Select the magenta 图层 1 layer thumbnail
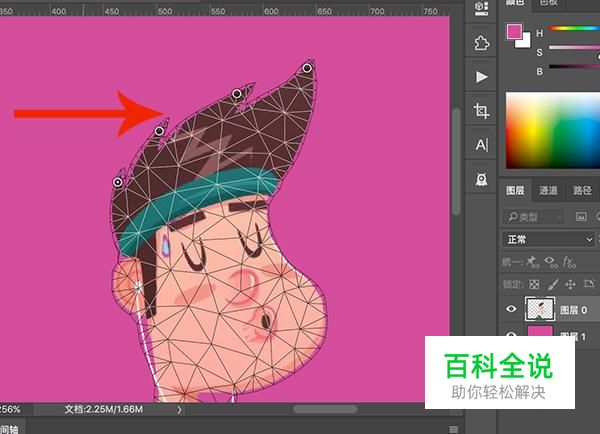Image resolution: width=600 pixels, height=434 pixels. click(x=540, y=331)
